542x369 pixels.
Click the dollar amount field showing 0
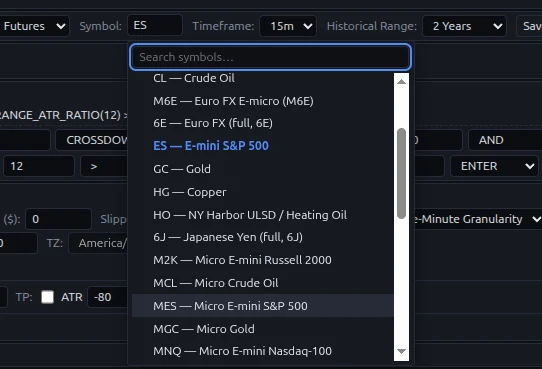(58, 219)
